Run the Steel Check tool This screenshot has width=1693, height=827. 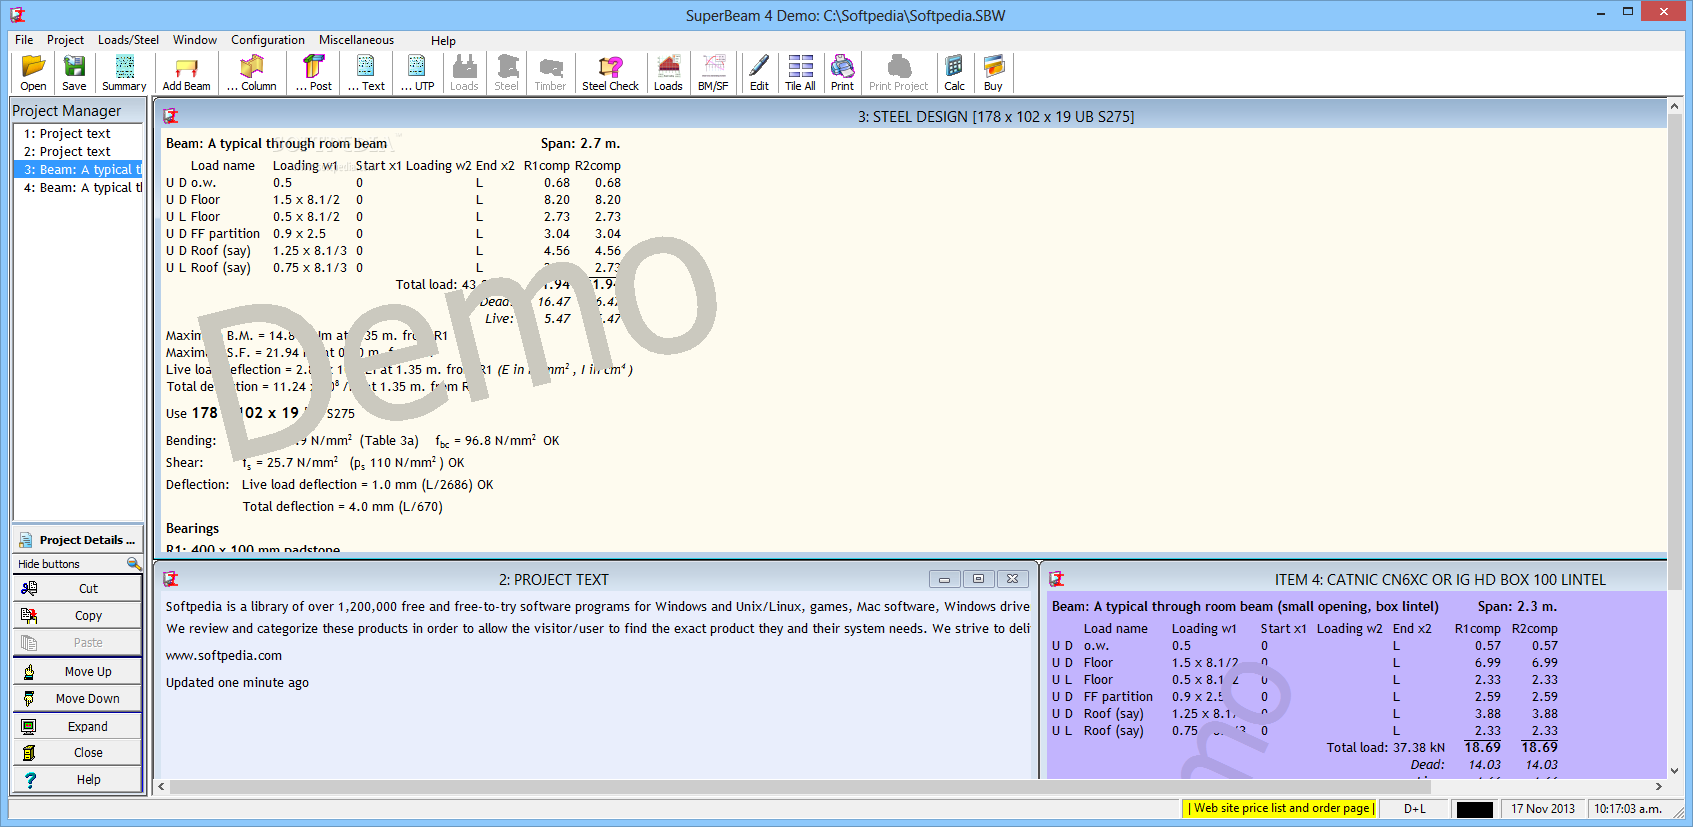click(x=610, y=73)
